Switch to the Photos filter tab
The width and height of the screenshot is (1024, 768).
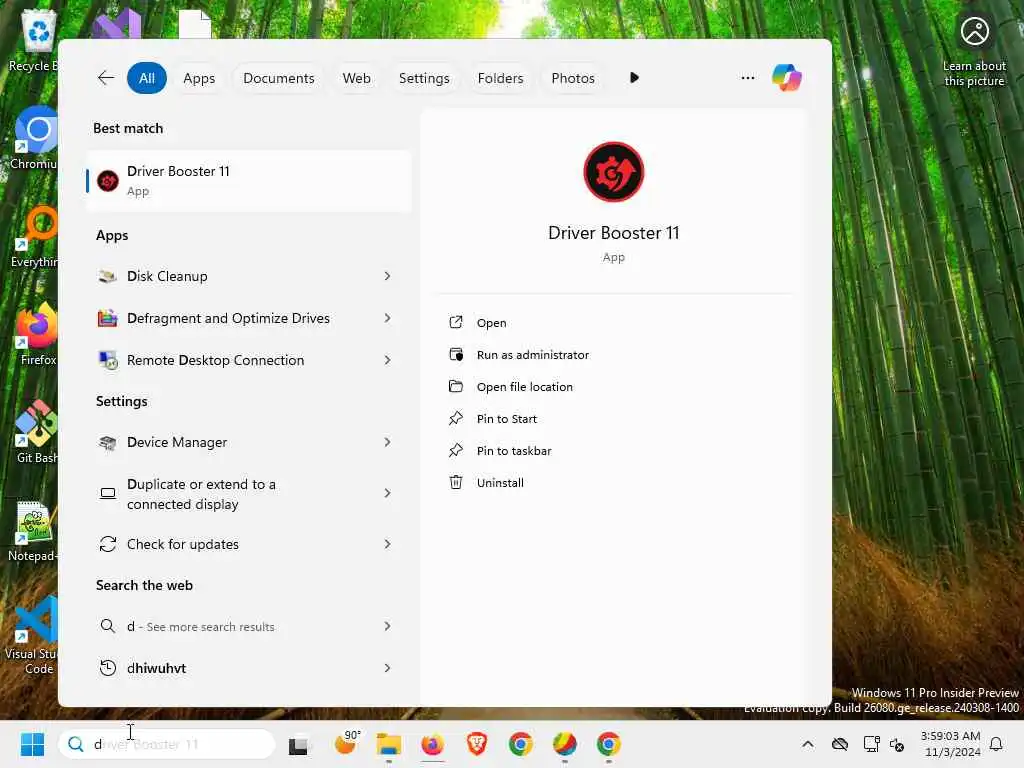pos(573,78)
